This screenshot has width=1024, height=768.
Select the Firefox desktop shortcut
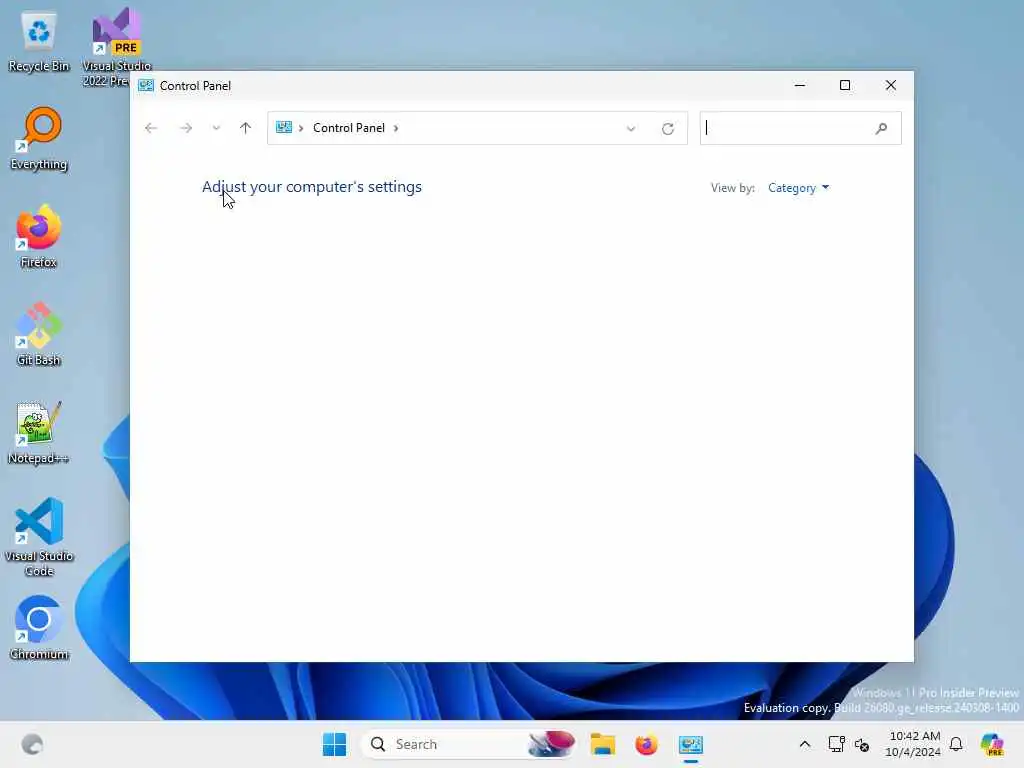pyautogui.click(x=39, y=236)
